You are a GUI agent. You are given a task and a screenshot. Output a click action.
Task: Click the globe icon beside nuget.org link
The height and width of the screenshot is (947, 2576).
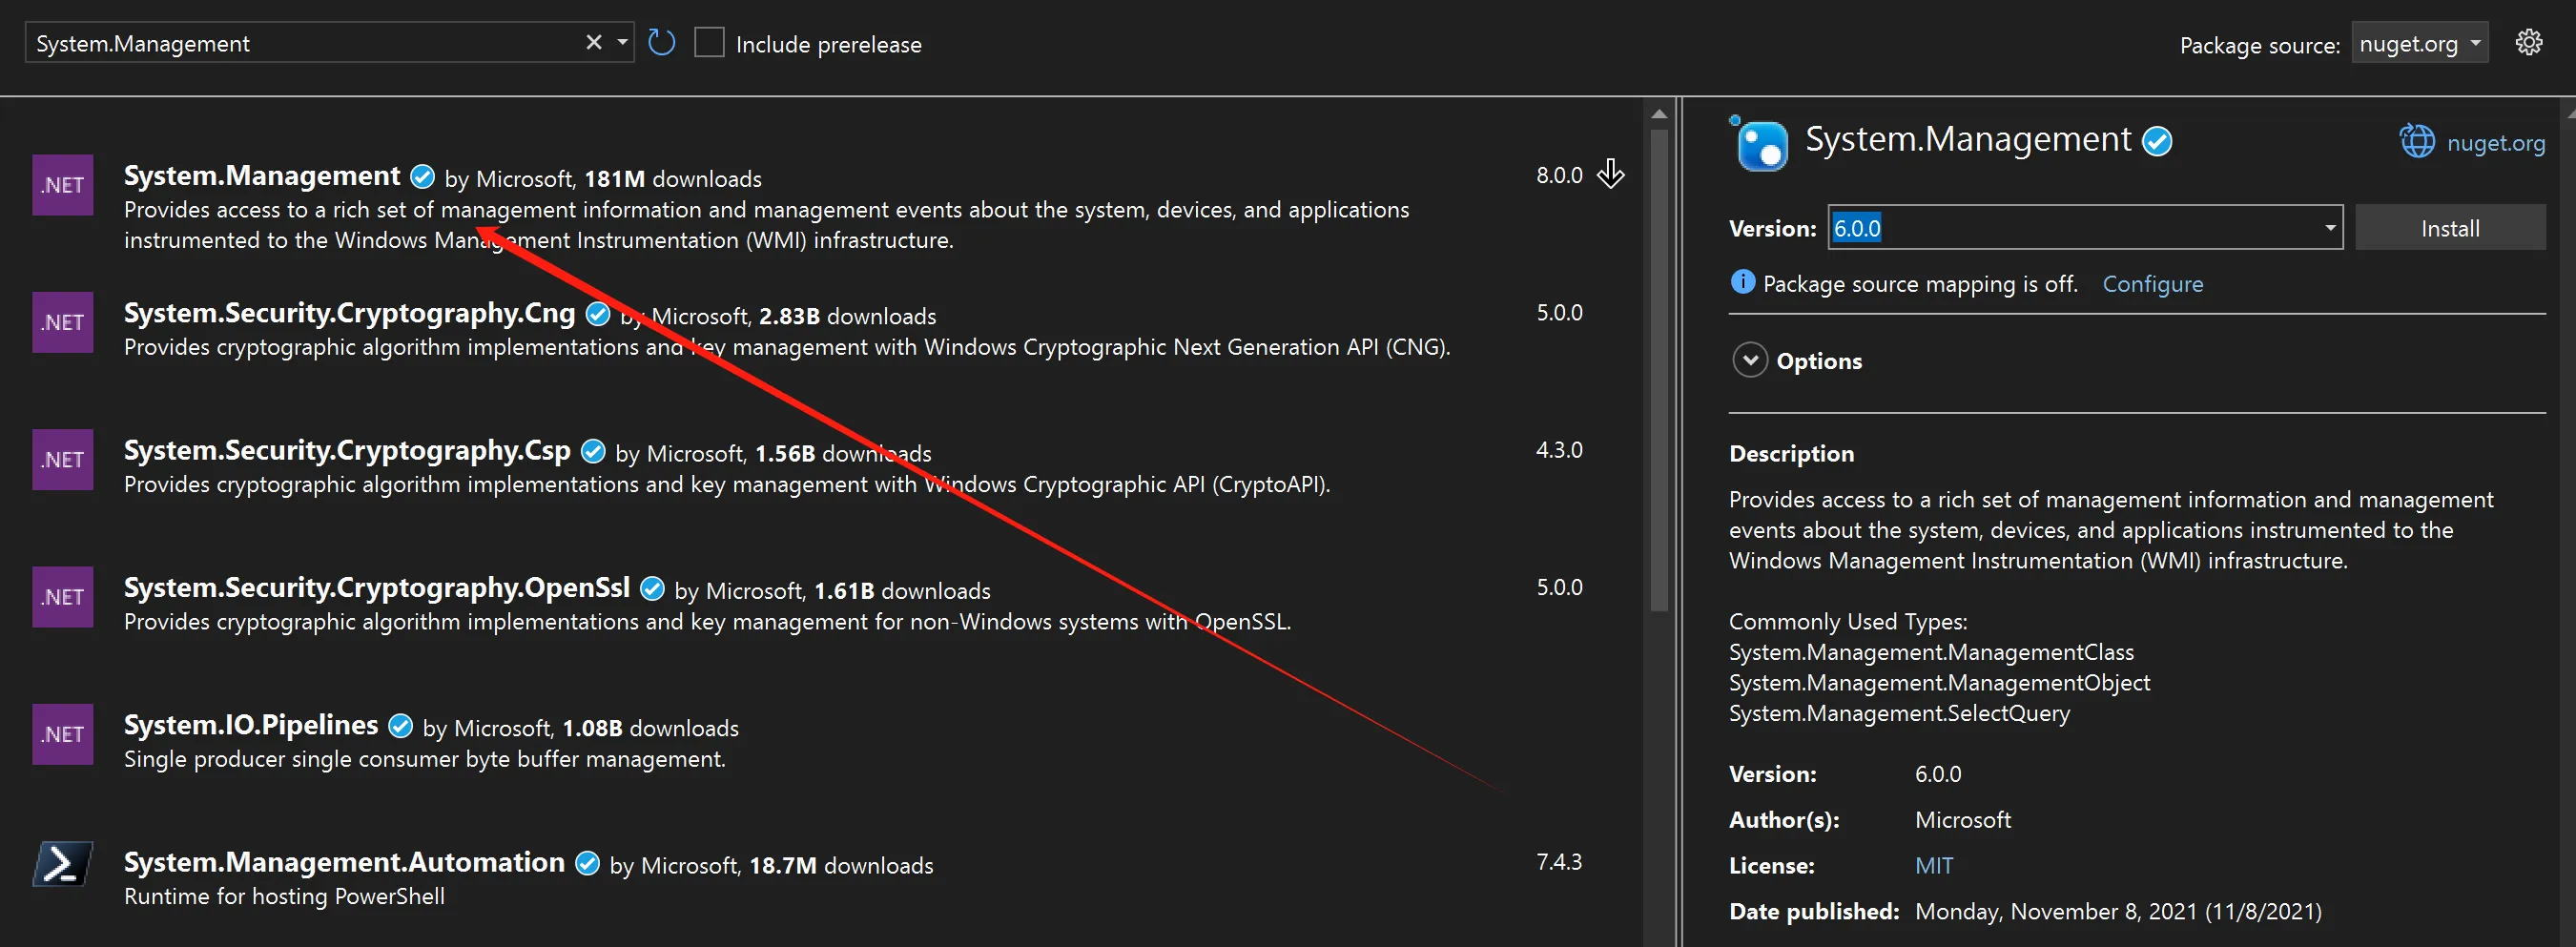pos(2417,141)
